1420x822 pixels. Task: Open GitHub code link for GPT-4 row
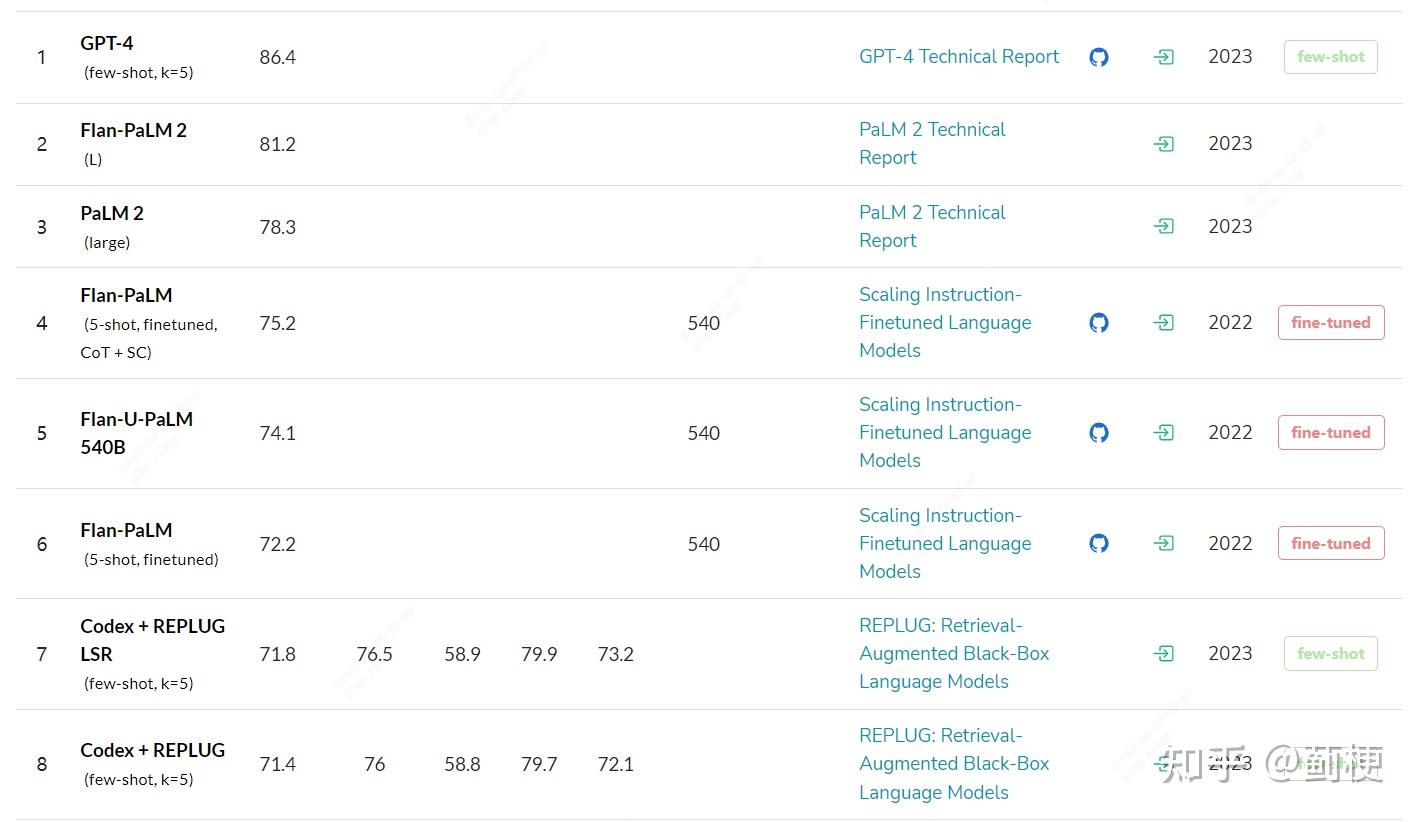(x=1099, y=57)
